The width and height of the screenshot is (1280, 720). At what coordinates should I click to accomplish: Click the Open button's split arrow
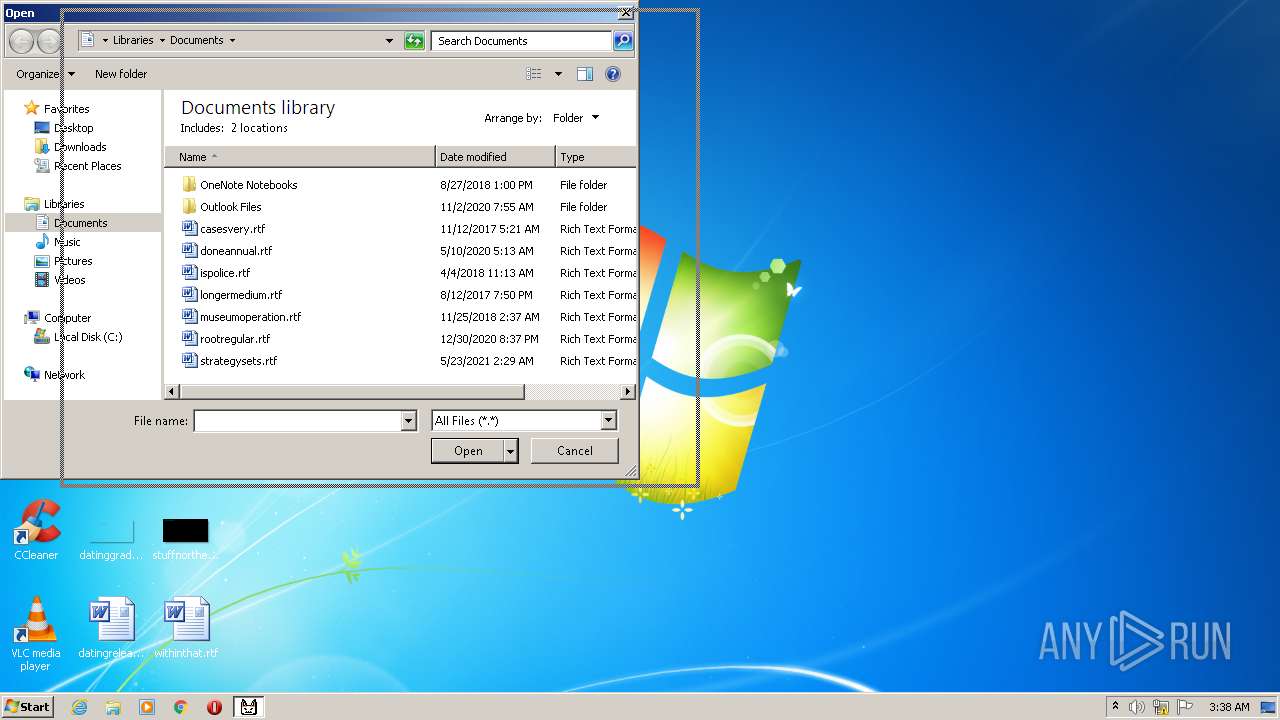[x=511, y=451]
